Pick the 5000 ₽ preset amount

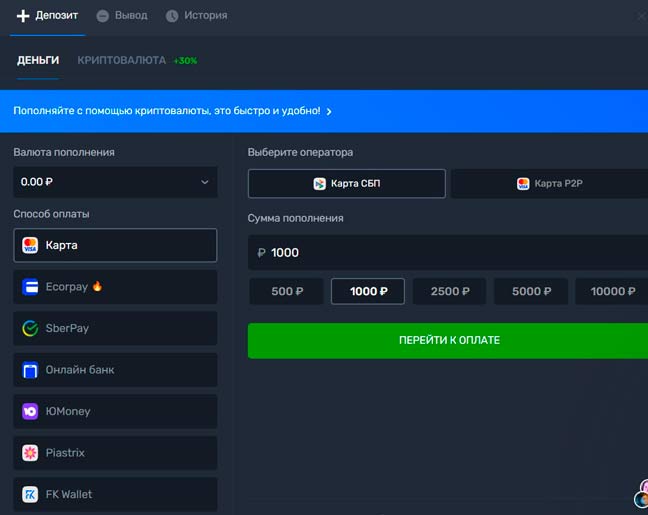531,291
